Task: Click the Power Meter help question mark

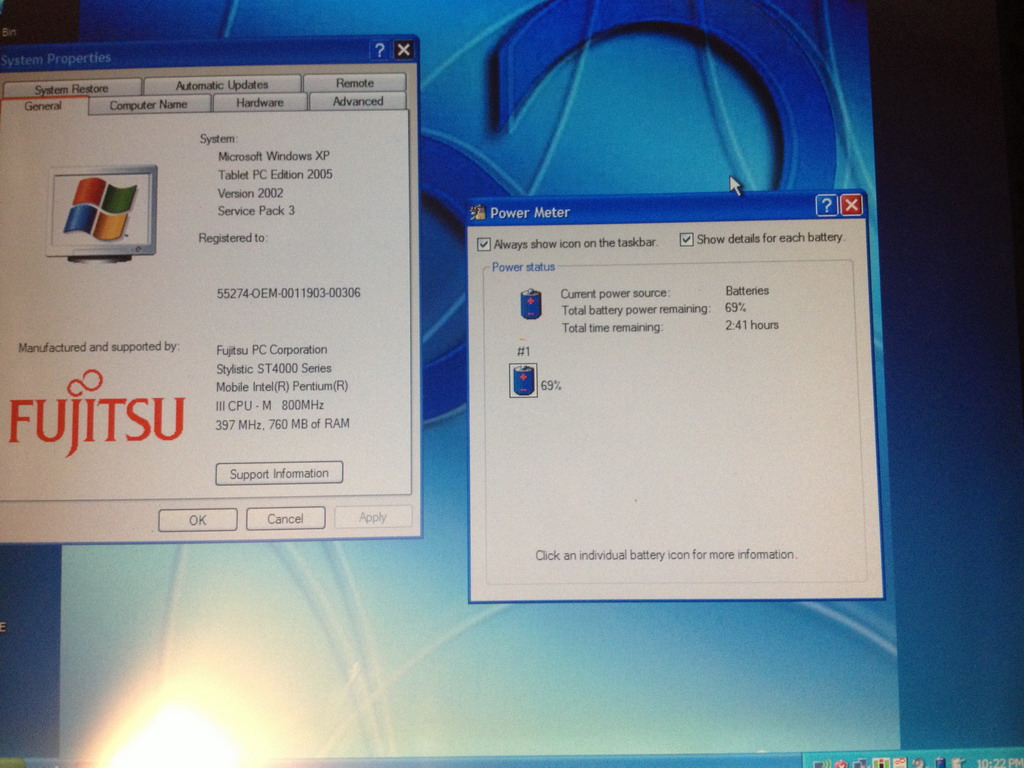Action: [826, 206]
